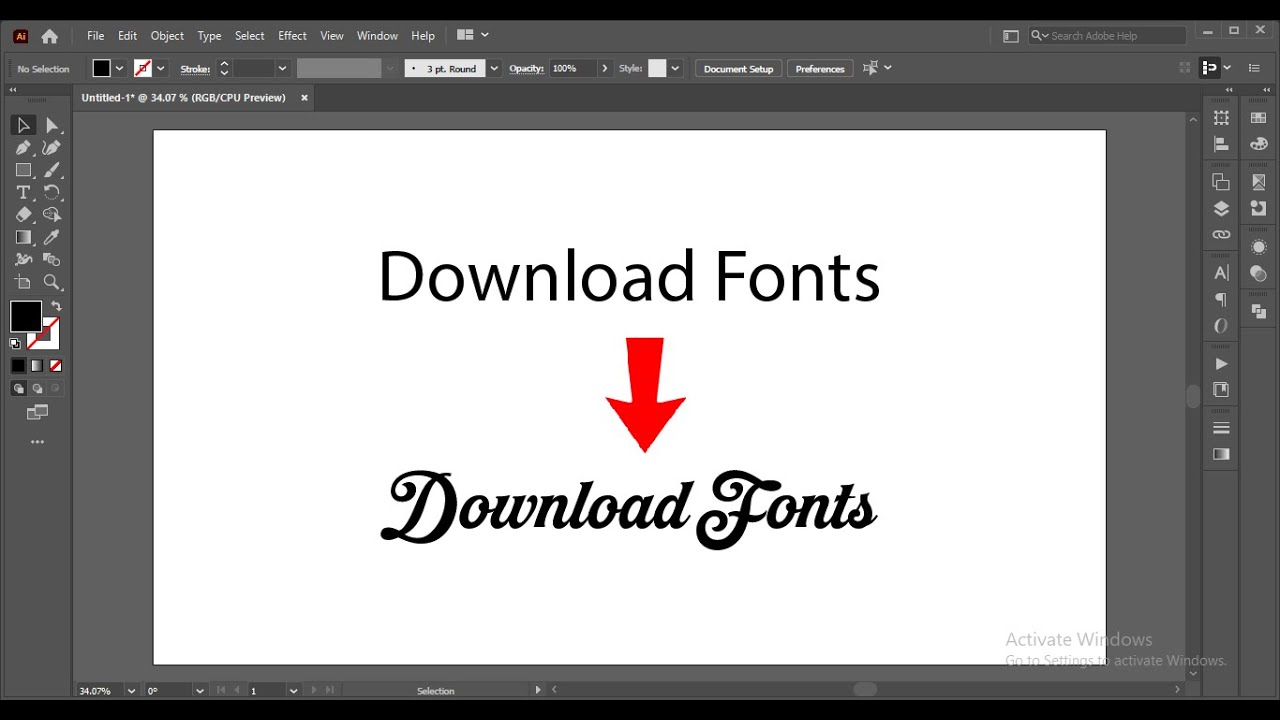Open the Character panel icon
Screen dimensions: 1280x720
click(1221, 273)
